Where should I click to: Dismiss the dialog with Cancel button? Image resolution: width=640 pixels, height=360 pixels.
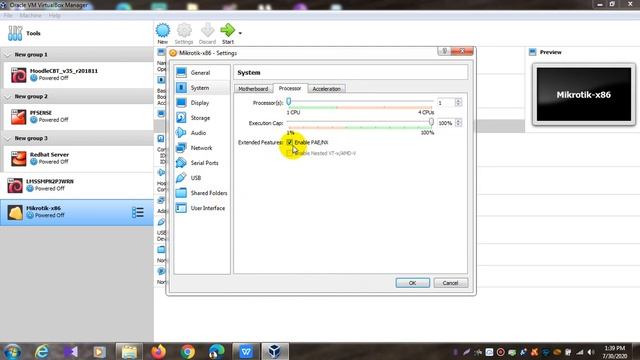tap(450, 283)
